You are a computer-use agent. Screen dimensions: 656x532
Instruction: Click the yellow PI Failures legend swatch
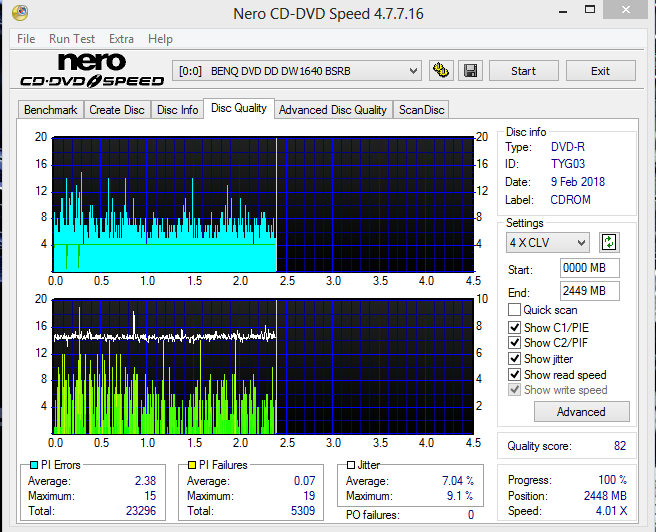[x=192, y=465]
